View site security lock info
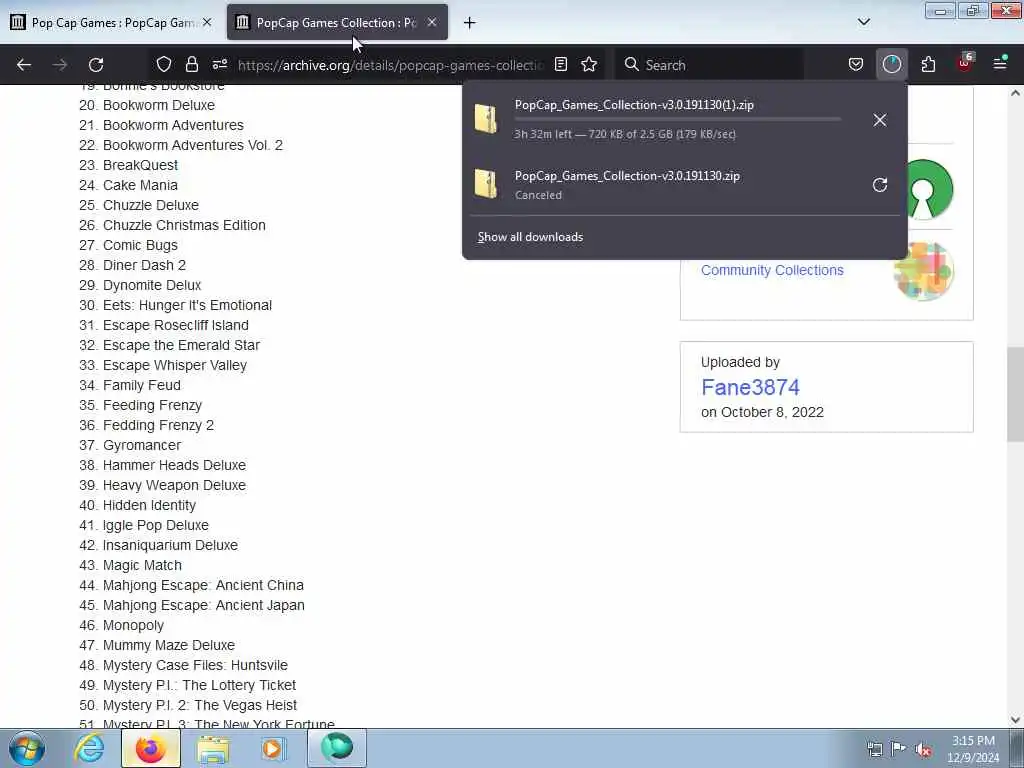The height and width of the screenshot is (768, 1024). (x=191, y=64)
